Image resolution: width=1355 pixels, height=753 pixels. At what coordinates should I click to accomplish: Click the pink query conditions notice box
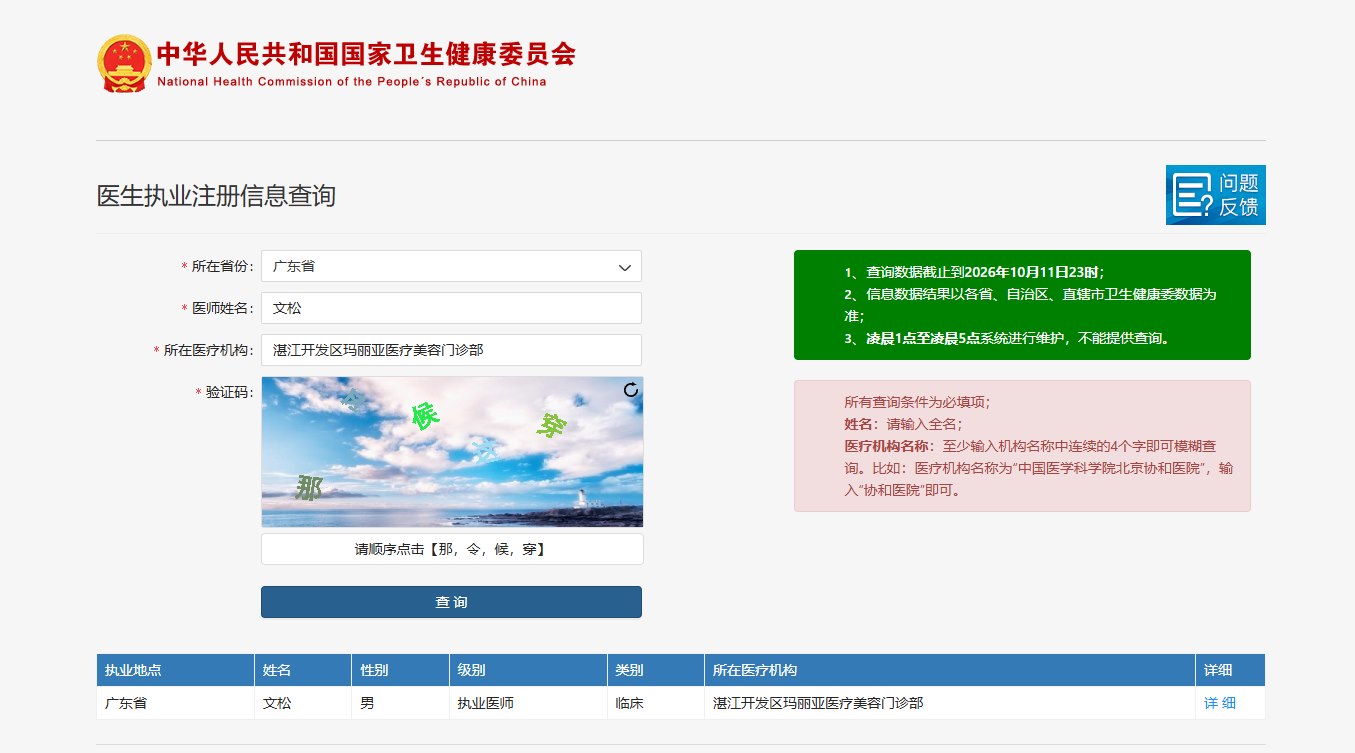pyautogui.click(x=1022, y=446)
